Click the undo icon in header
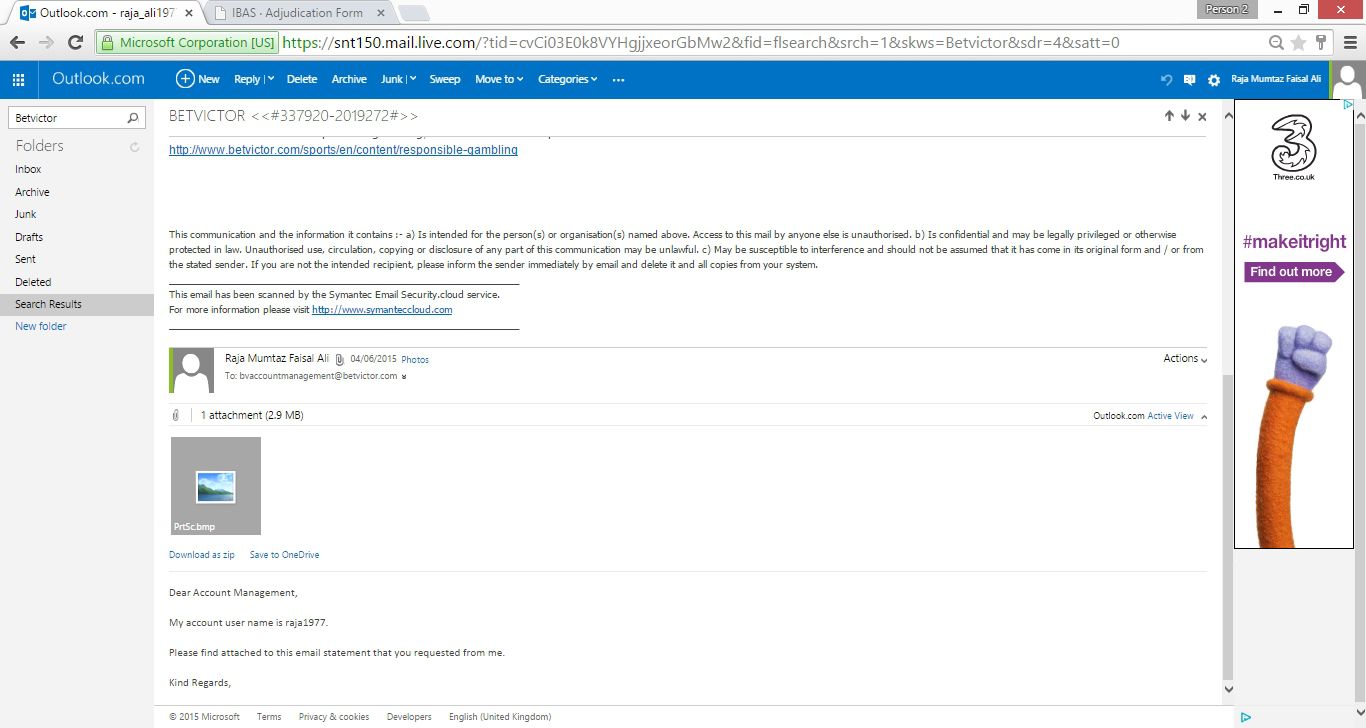This screenshot has width=1366, height=728. tap(1166, 79)
